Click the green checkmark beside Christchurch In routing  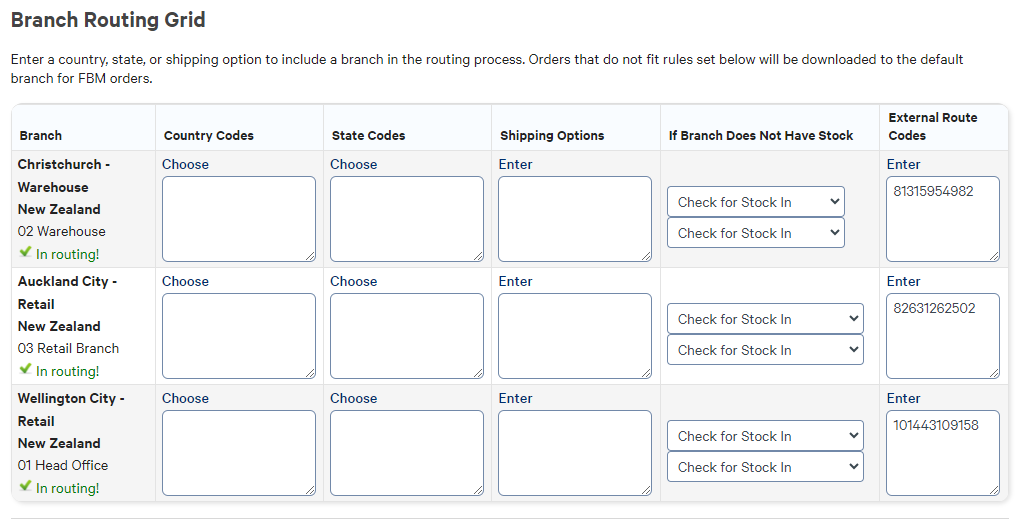[26, 253]
